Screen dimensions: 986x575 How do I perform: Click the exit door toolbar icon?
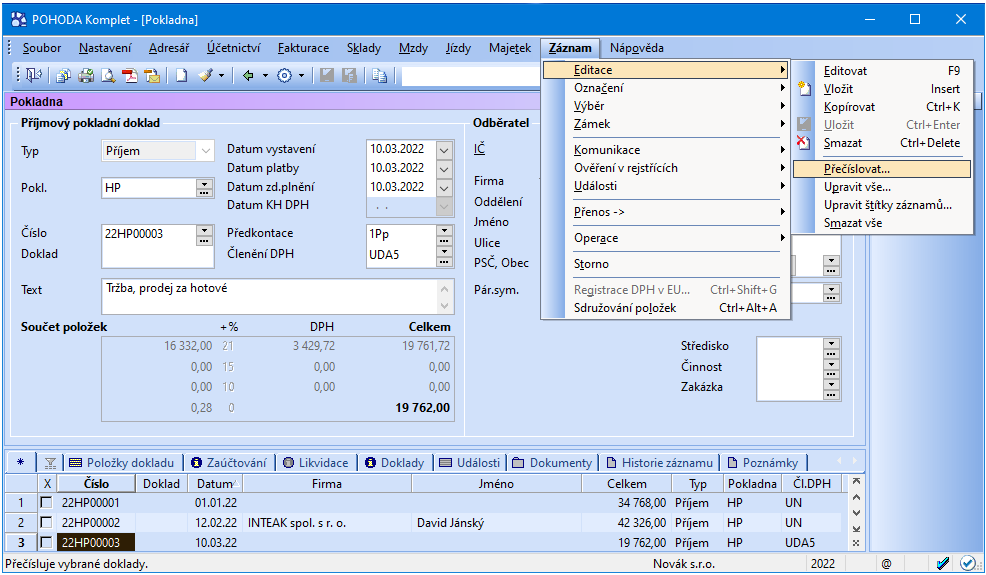point(35,76)
